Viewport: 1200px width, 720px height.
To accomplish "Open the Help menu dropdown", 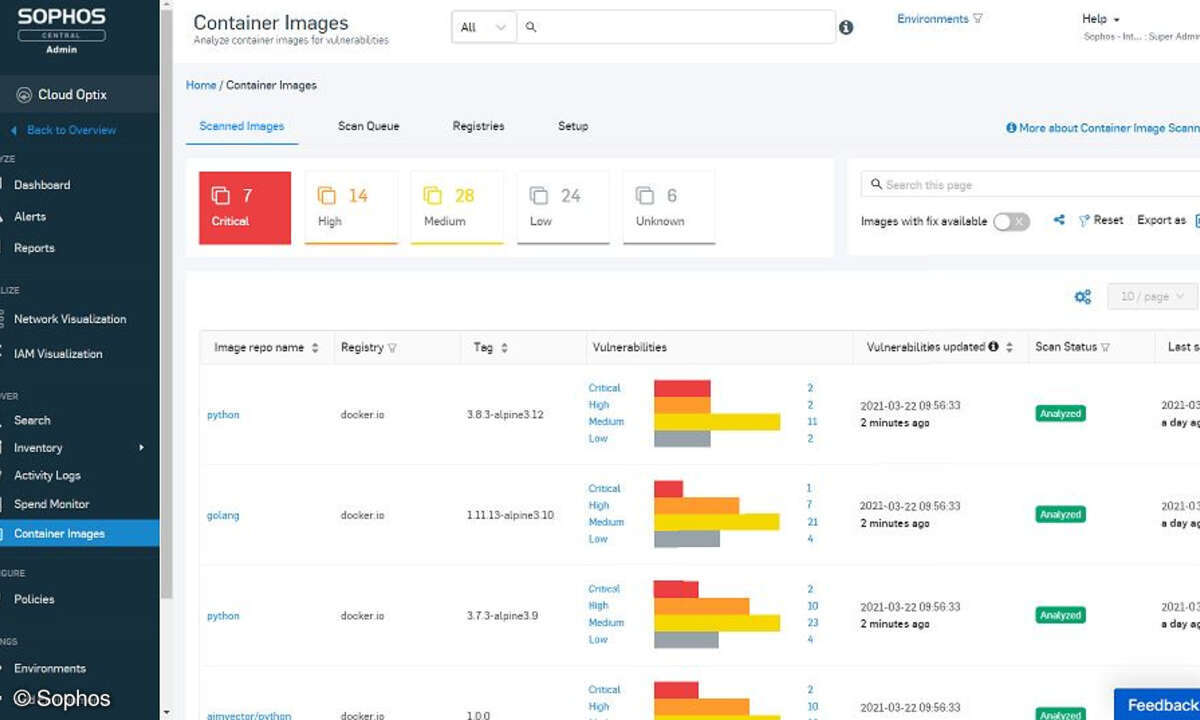I will point(1101,19).
